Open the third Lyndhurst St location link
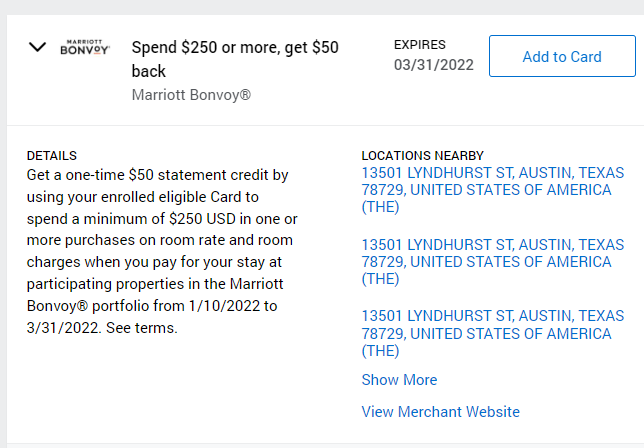644x448 pixels. pos(492,333)
